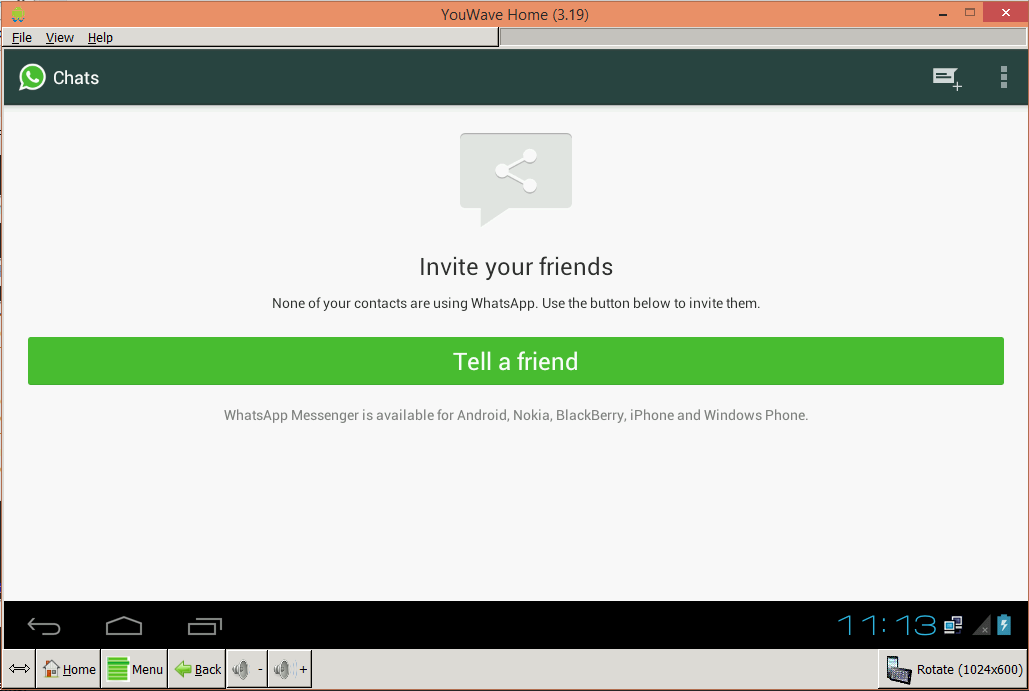Image resolution: width=1029 pixels, height=691 pixels.
Task: Open the three-dot overflow menu
Action: (x=1003, y=77)
